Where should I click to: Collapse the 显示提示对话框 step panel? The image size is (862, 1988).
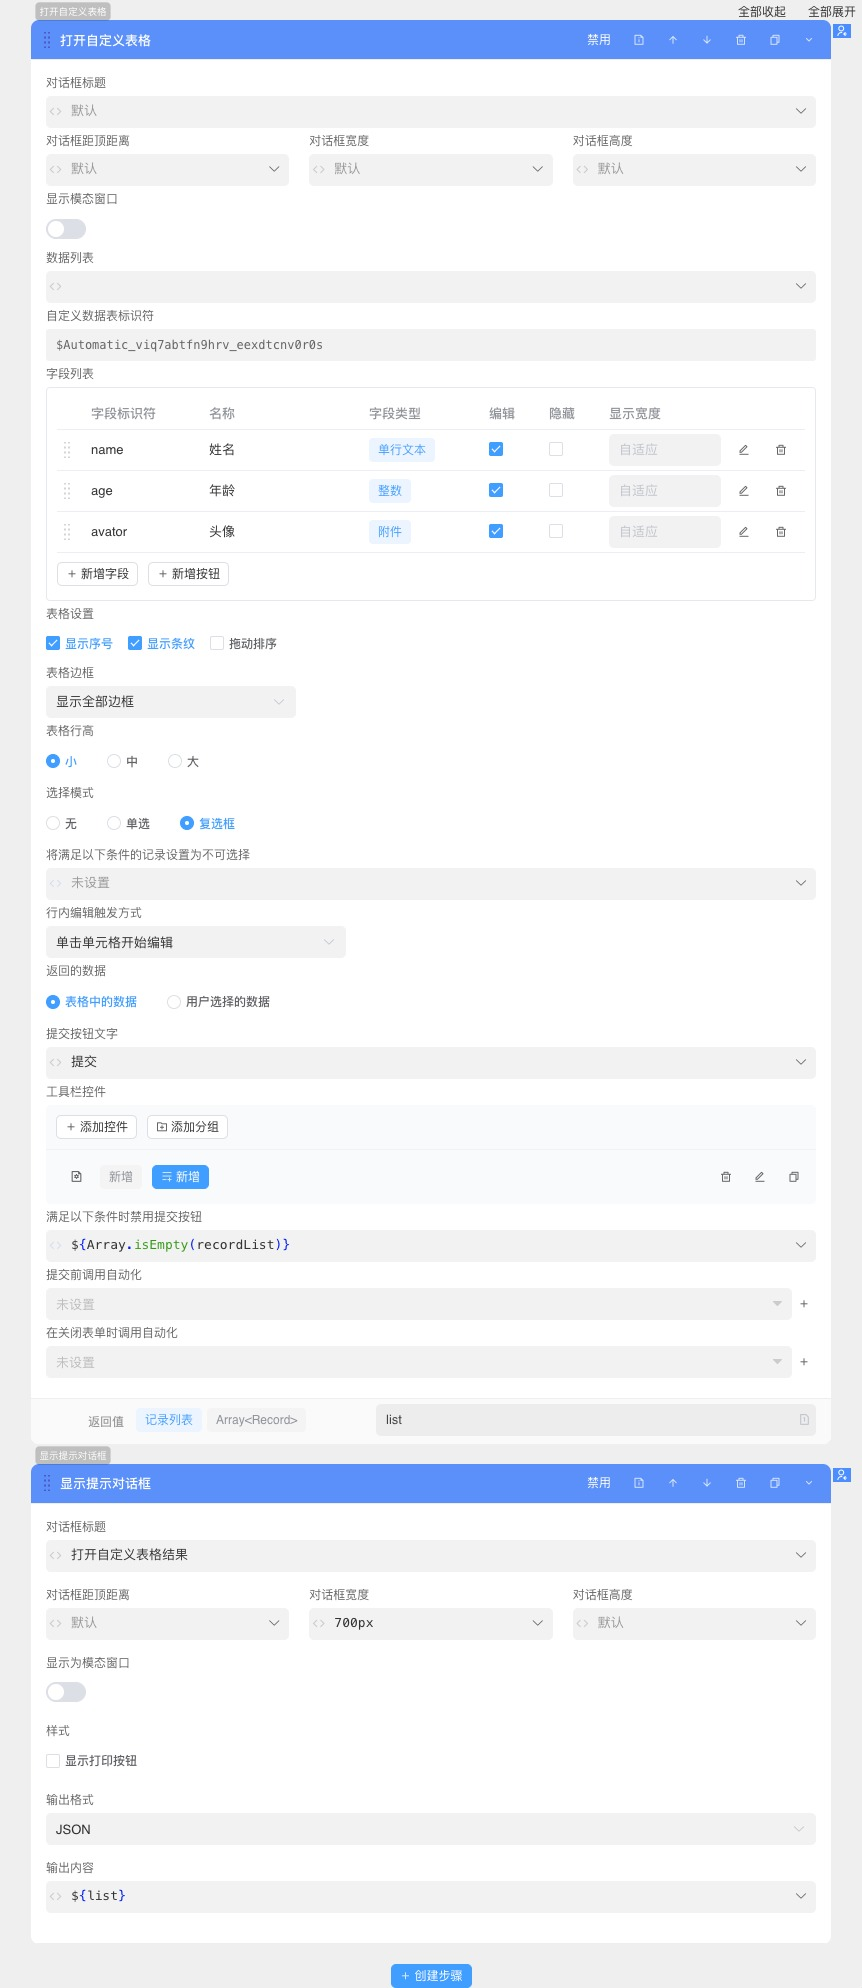[809, 1483]
